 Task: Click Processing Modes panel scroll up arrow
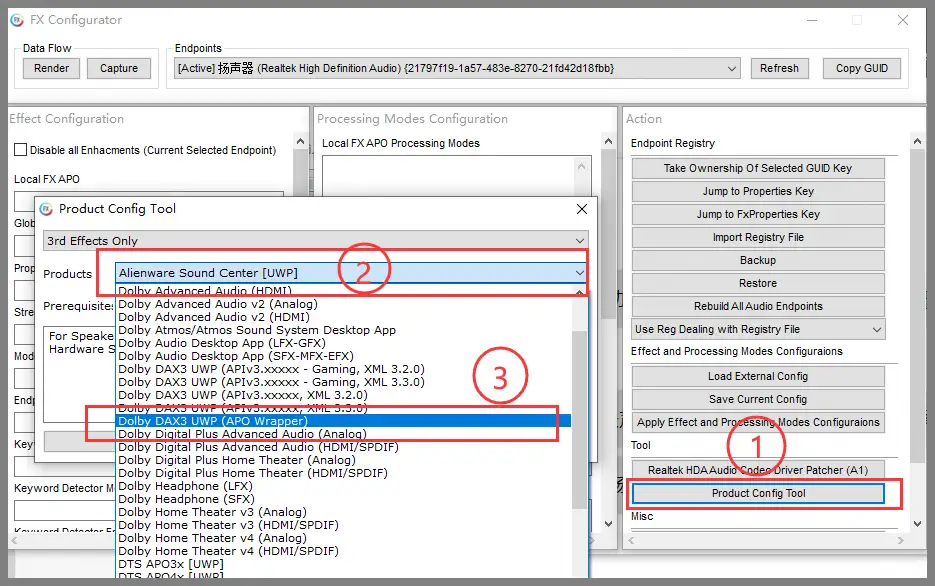click(608, 141)
